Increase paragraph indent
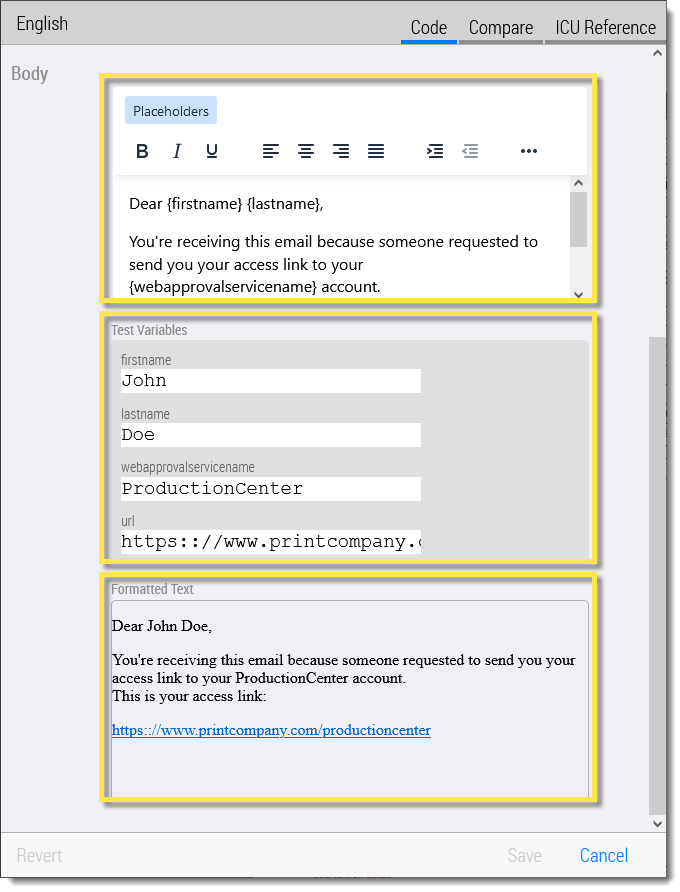680x892 pixels. click(x=435, y=151)
